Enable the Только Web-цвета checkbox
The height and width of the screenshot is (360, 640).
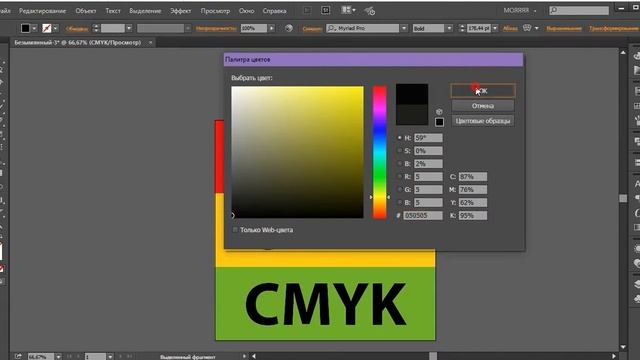click(235, 230)
